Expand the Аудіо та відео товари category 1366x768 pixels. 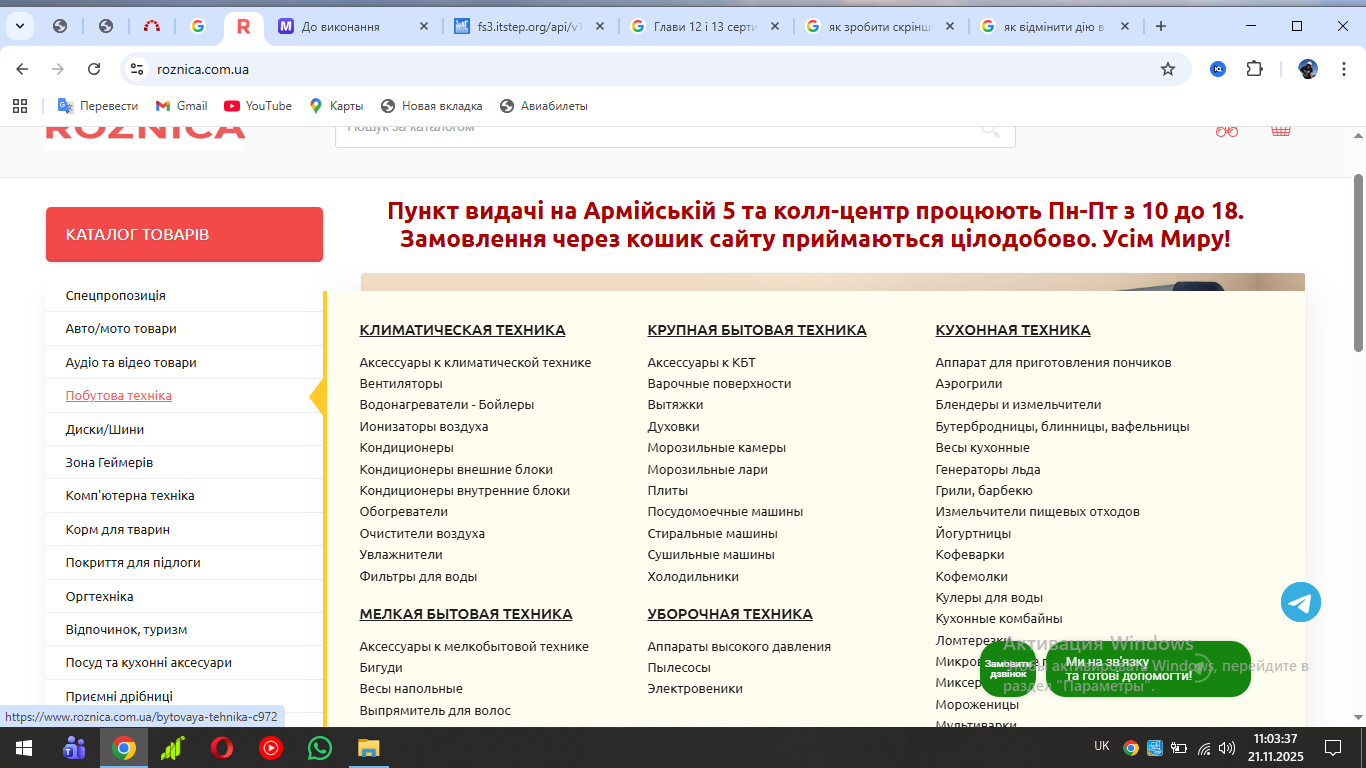pyautogui.click(x=131, y=363)
